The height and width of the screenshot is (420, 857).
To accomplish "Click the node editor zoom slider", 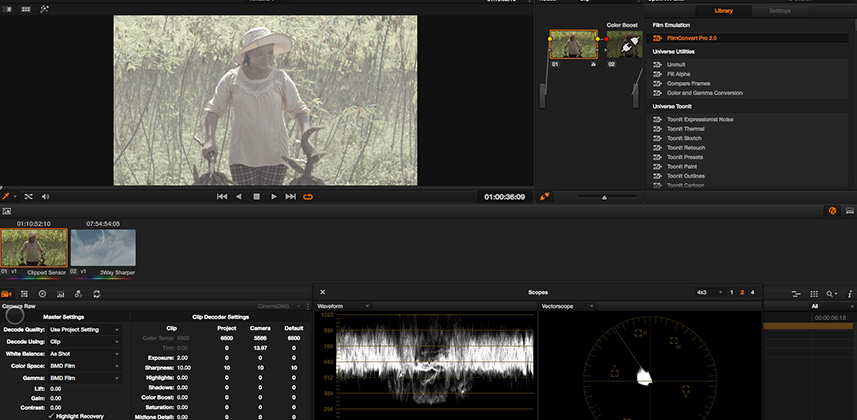I will [607, 197].
